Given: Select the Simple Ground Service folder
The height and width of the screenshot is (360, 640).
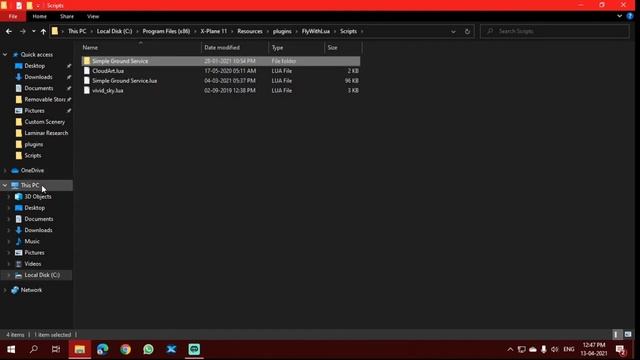Looking at the screenshot, I should click(221, 61).
